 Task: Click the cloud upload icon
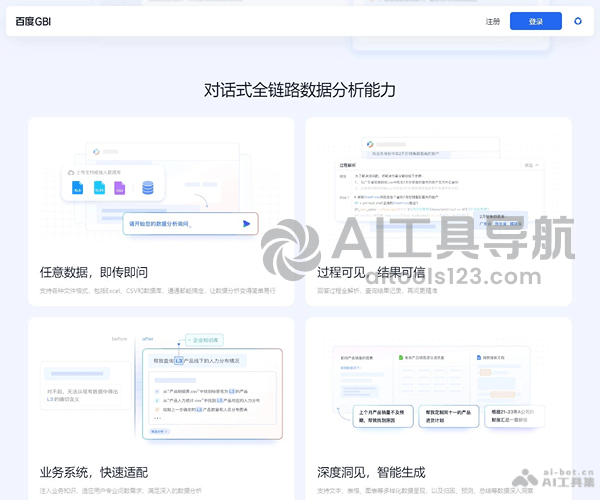[x=71, y=173]
